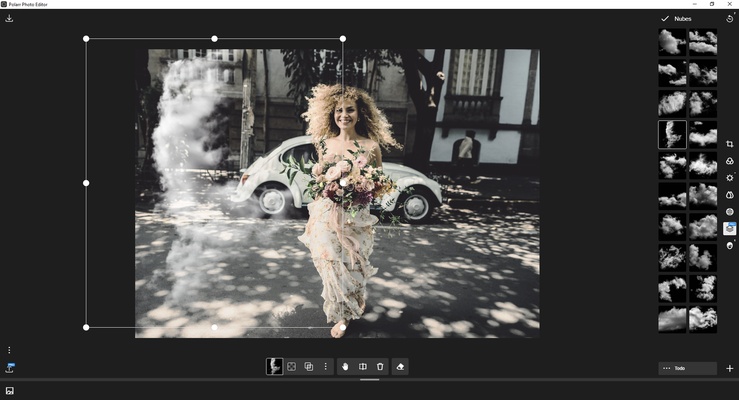Click the right-middle handle over the bouquet
739x400 pixels.
(x=343, y=183)
